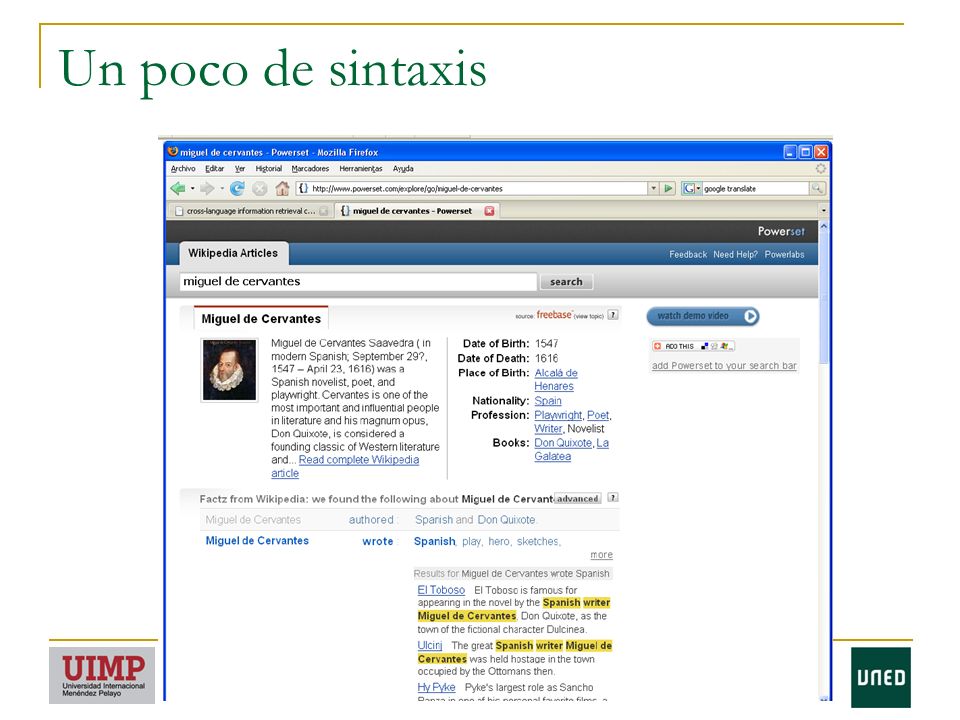
Task: Click the question mark icon next to advanced
Action: tap(613, 498)
